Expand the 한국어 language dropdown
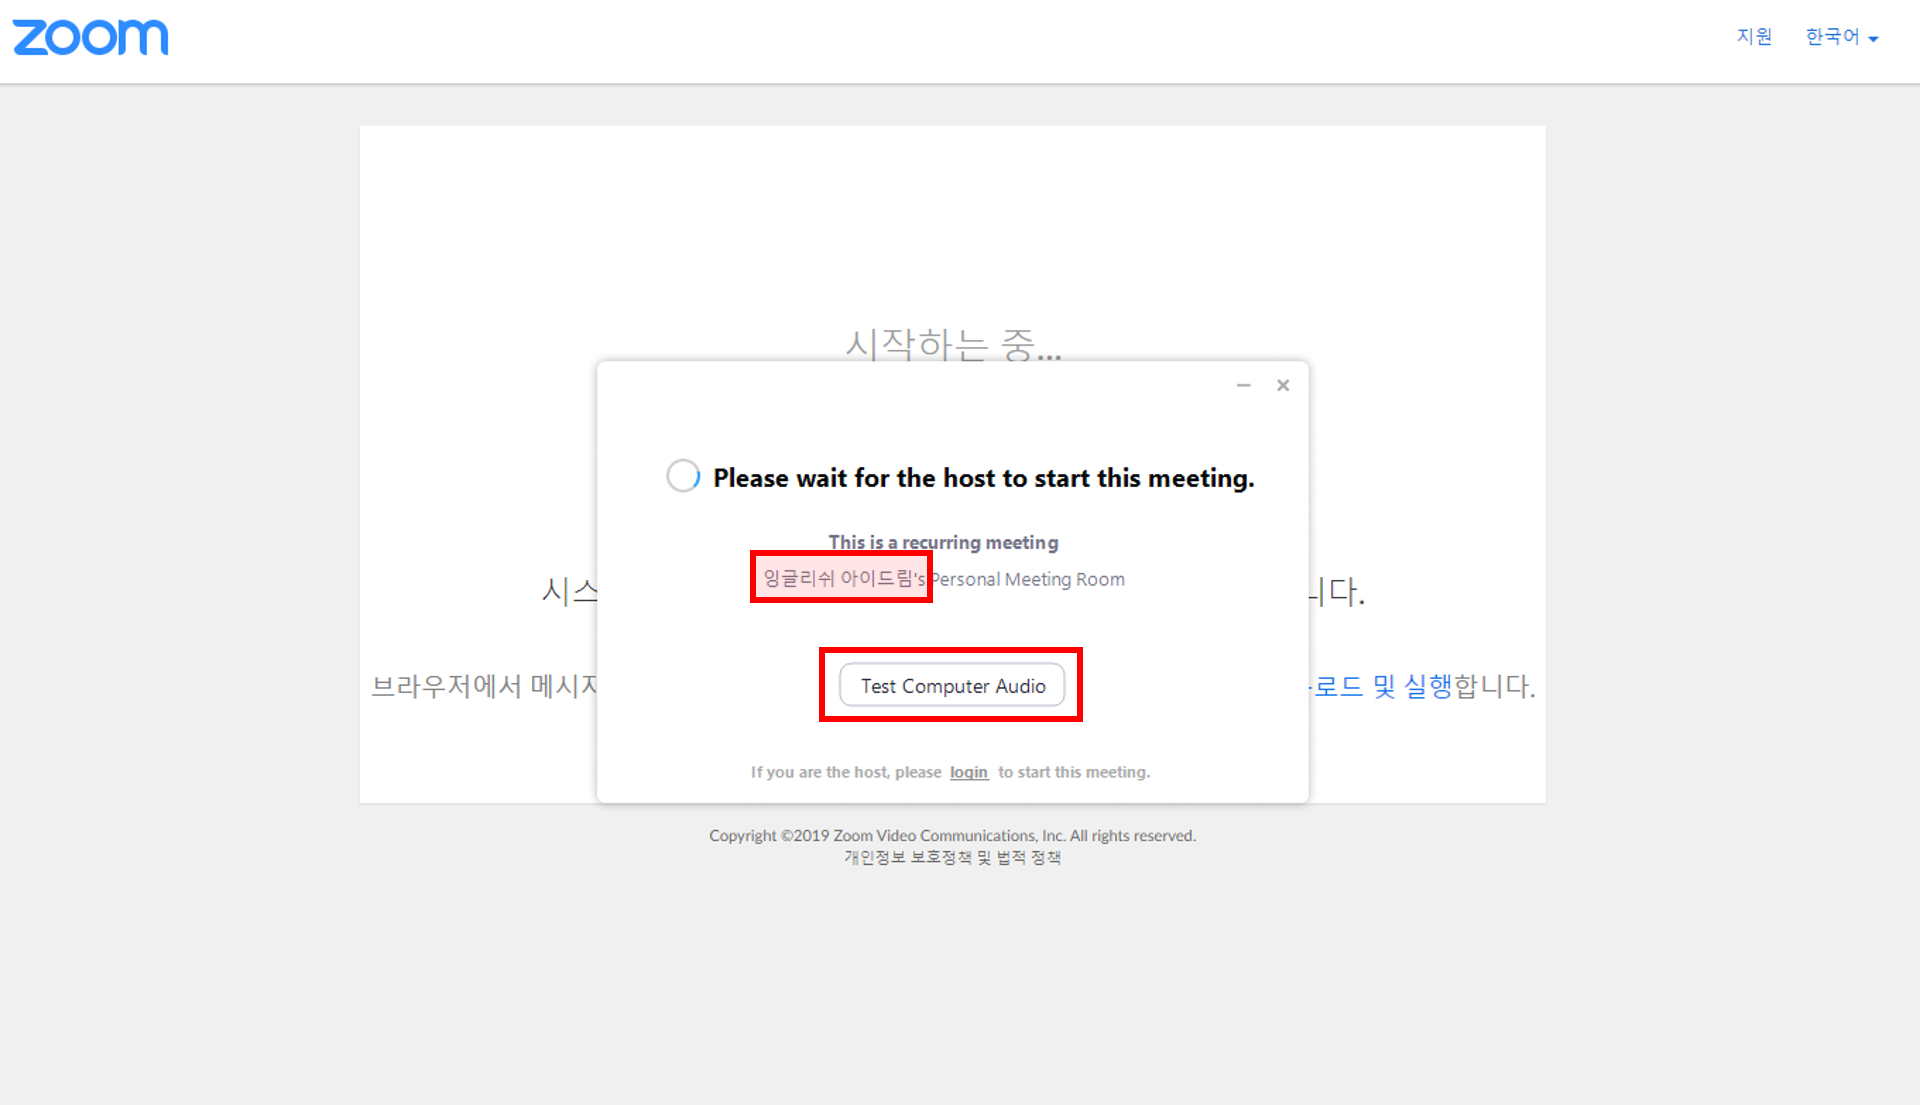 1842,37
